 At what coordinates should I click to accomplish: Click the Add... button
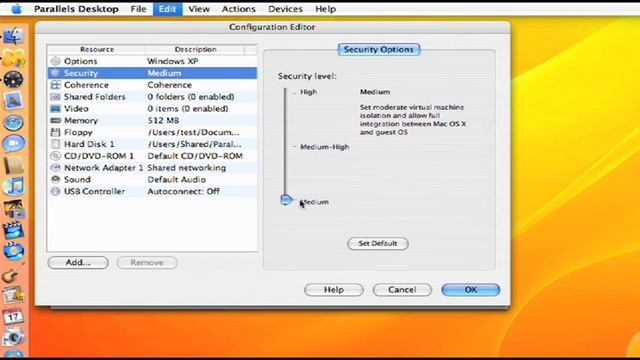pyautogui.click(x=78, y=262)
